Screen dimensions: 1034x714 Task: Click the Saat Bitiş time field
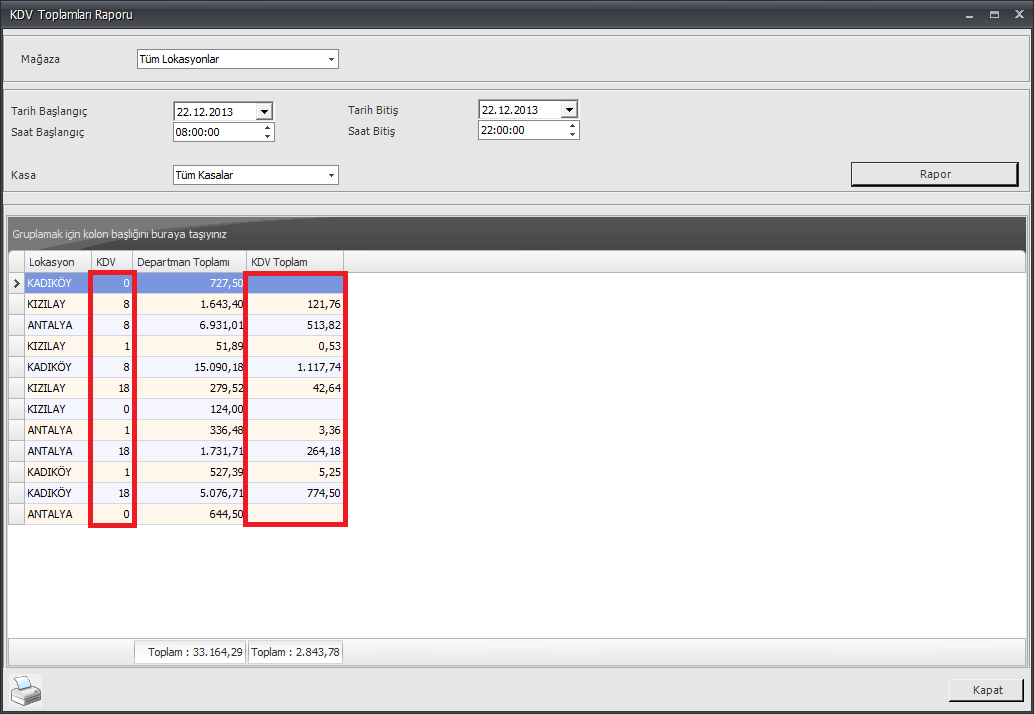click(520, 131)
